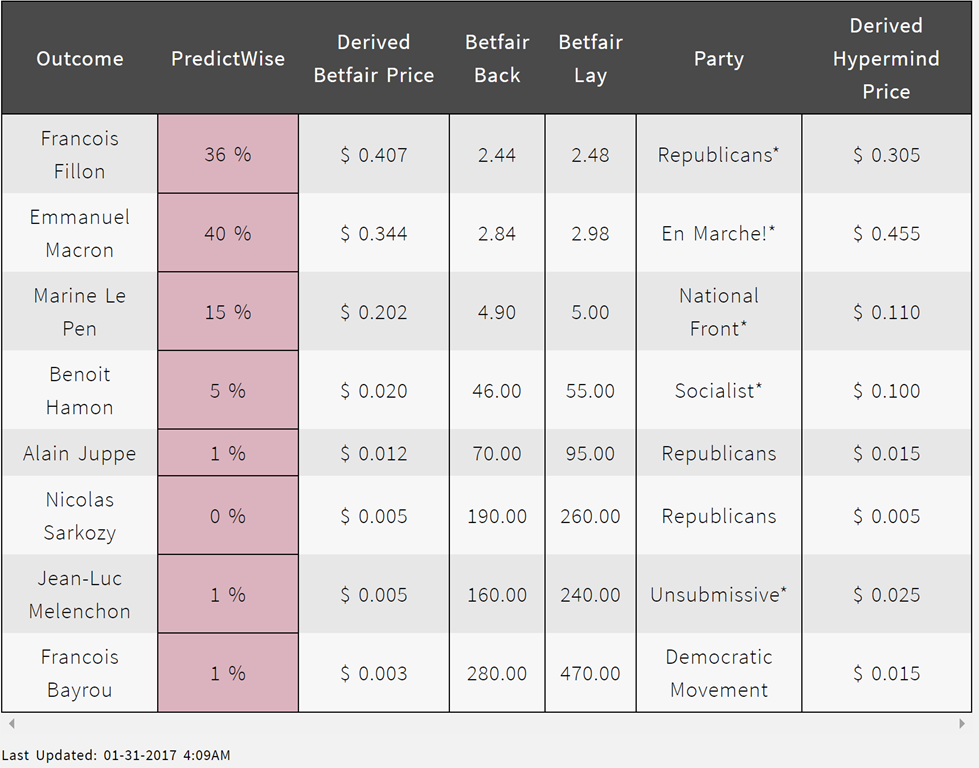Click the left scroll arrow of horizontal scrollbar

pyautogui.click(x=8, y=723)
